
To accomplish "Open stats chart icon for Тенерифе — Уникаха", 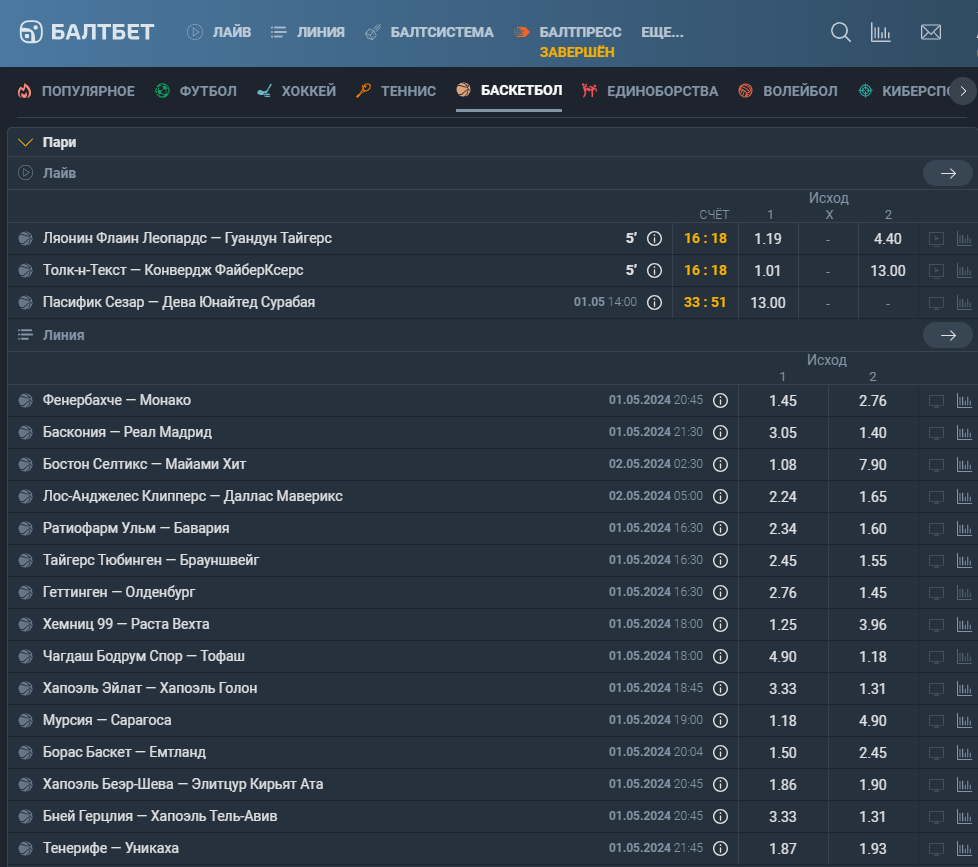I will click(964, 848).
